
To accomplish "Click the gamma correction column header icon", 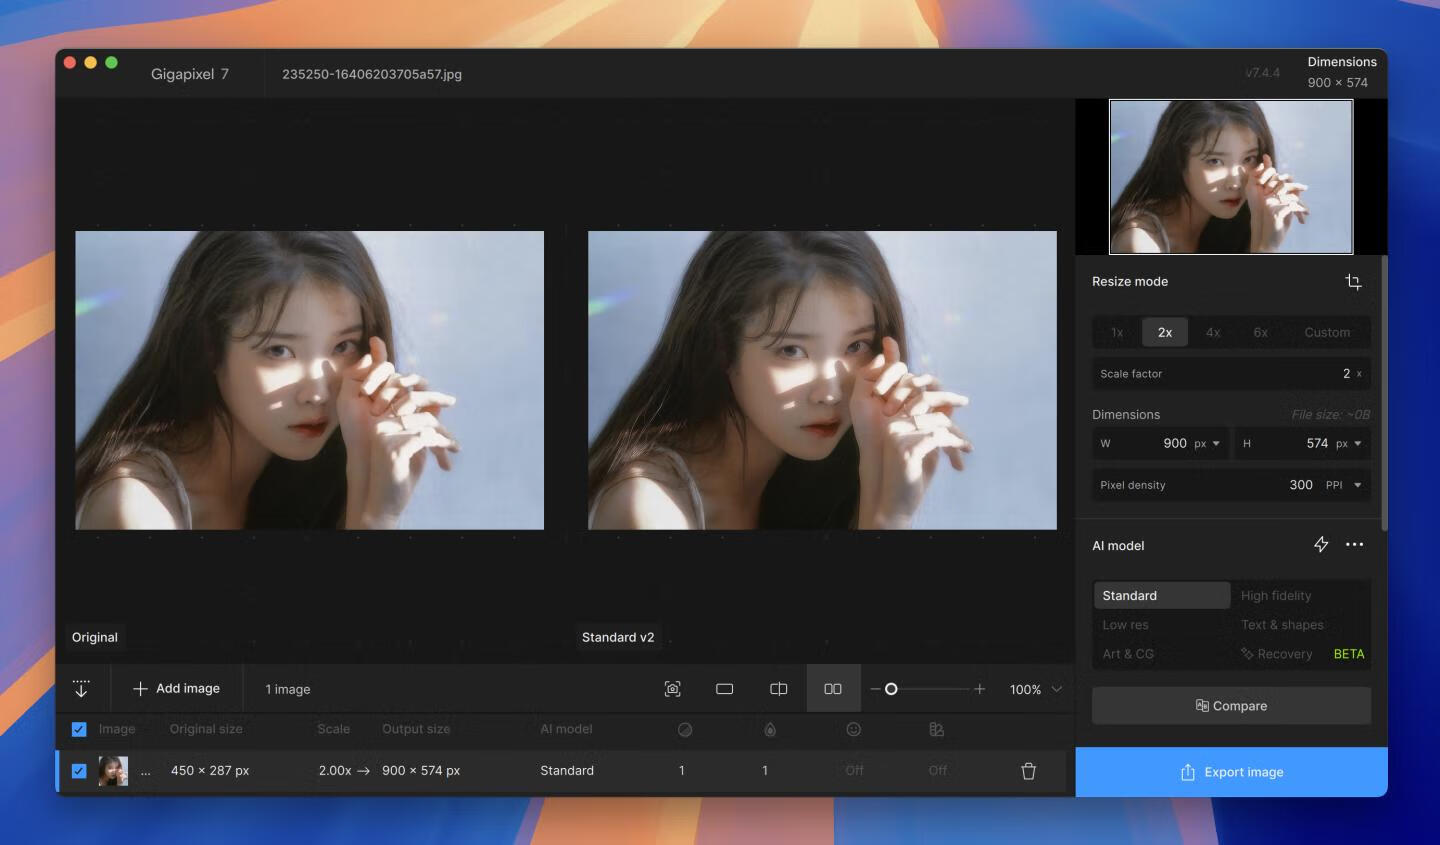I will (x=937, y=729).
